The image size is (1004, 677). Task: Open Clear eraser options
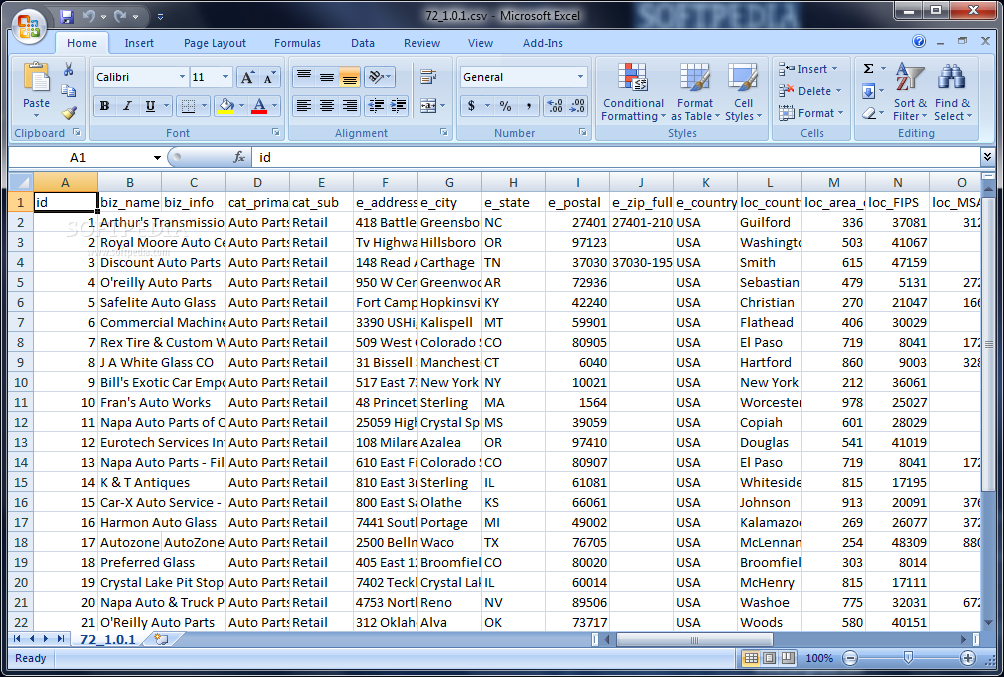pyautogui.click(x=869, y=114)
